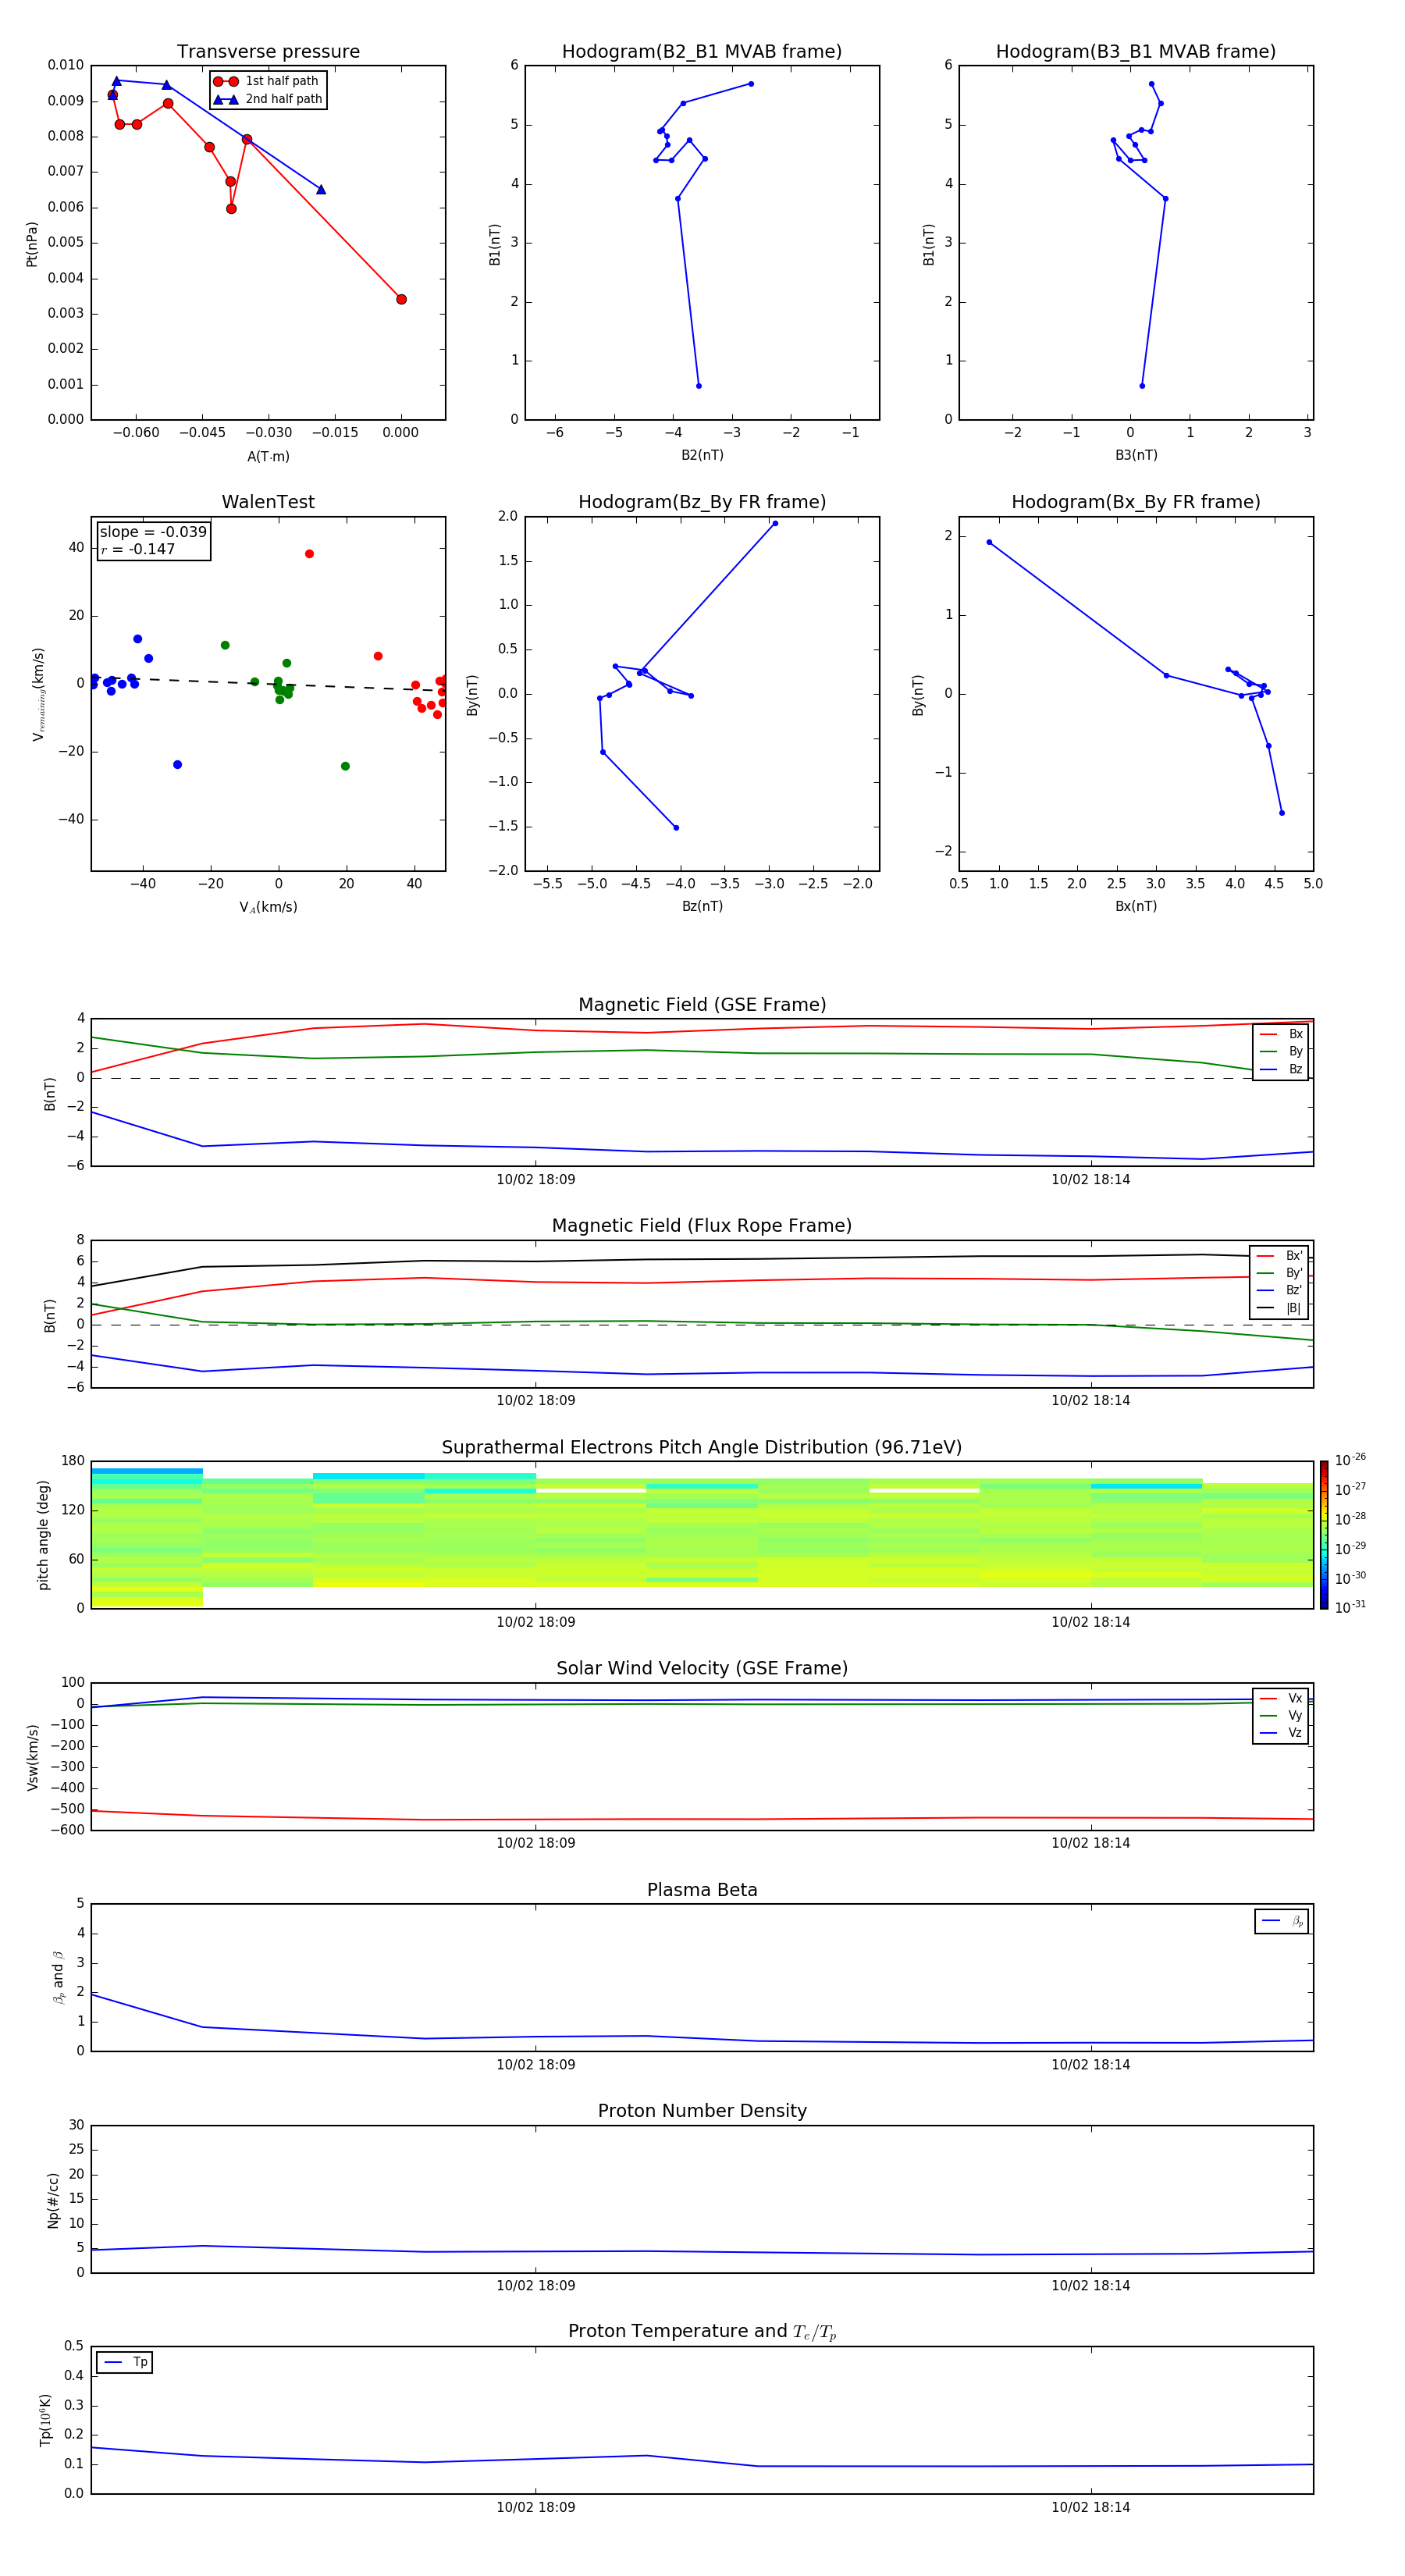
Task: Click the '10^-26' color bar label
Action: click(1350, 1460)
